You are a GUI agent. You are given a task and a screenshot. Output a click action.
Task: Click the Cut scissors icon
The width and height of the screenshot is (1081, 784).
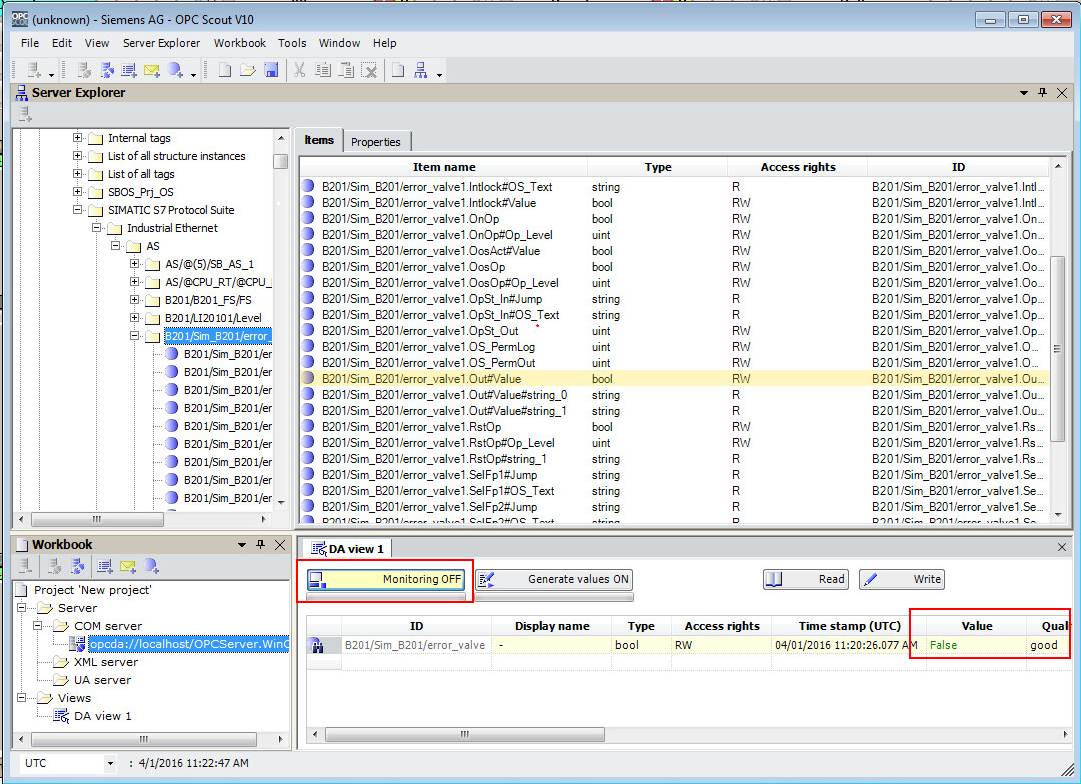pos(299,70)
